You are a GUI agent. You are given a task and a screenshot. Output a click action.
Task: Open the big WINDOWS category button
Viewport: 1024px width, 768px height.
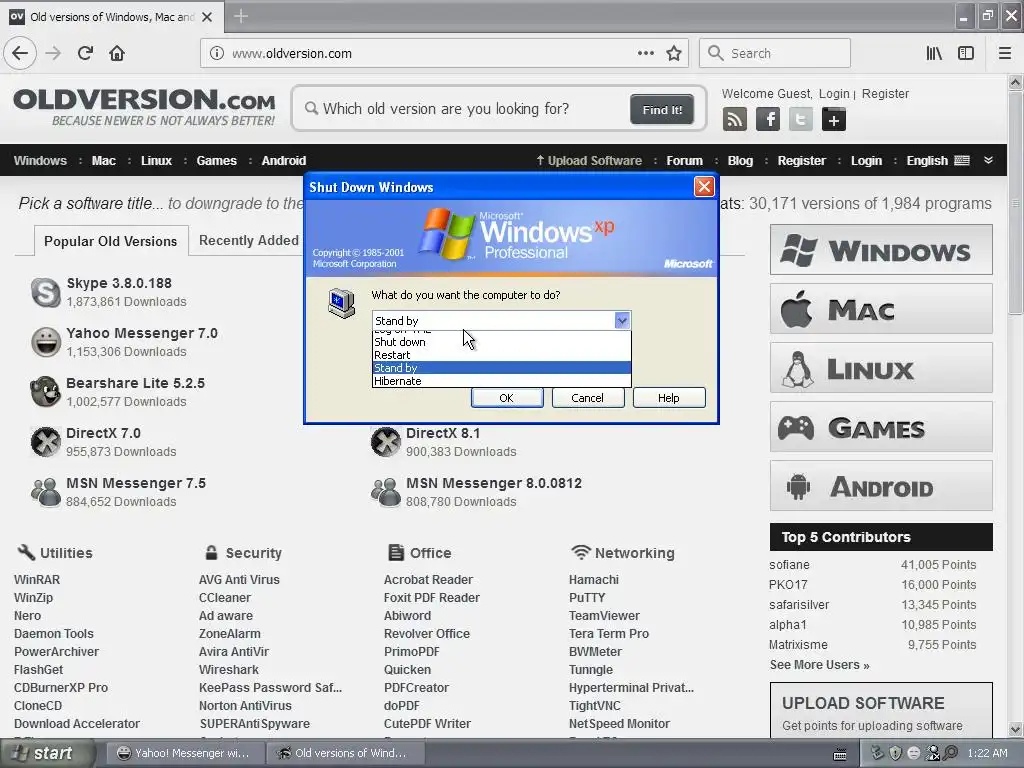tap(881, 250)
